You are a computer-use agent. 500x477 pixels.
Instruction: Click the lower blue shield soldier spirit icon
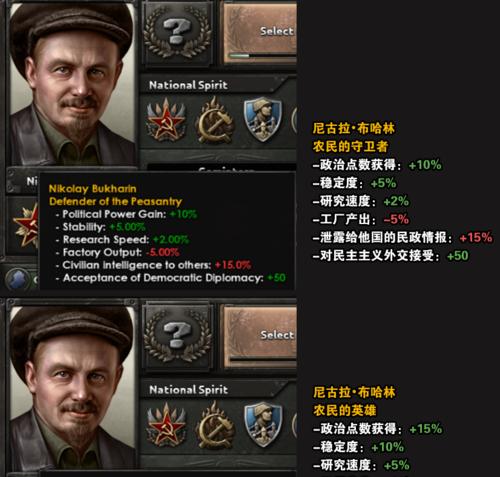pyautogui.click(x=263, y=424)
